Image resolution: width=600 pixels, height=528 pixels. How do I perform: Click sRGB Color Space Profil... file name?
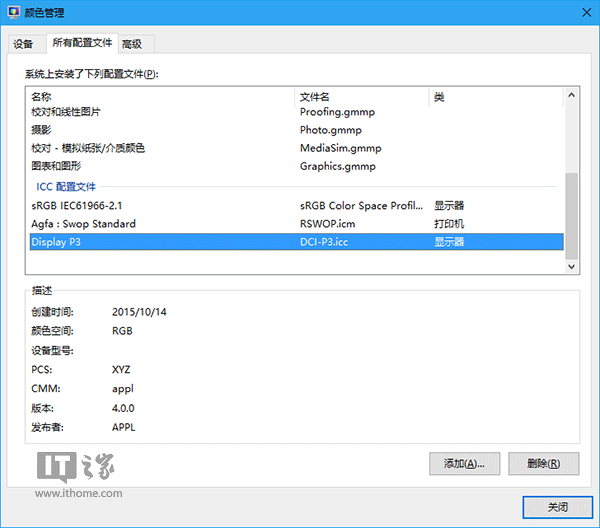361,205
